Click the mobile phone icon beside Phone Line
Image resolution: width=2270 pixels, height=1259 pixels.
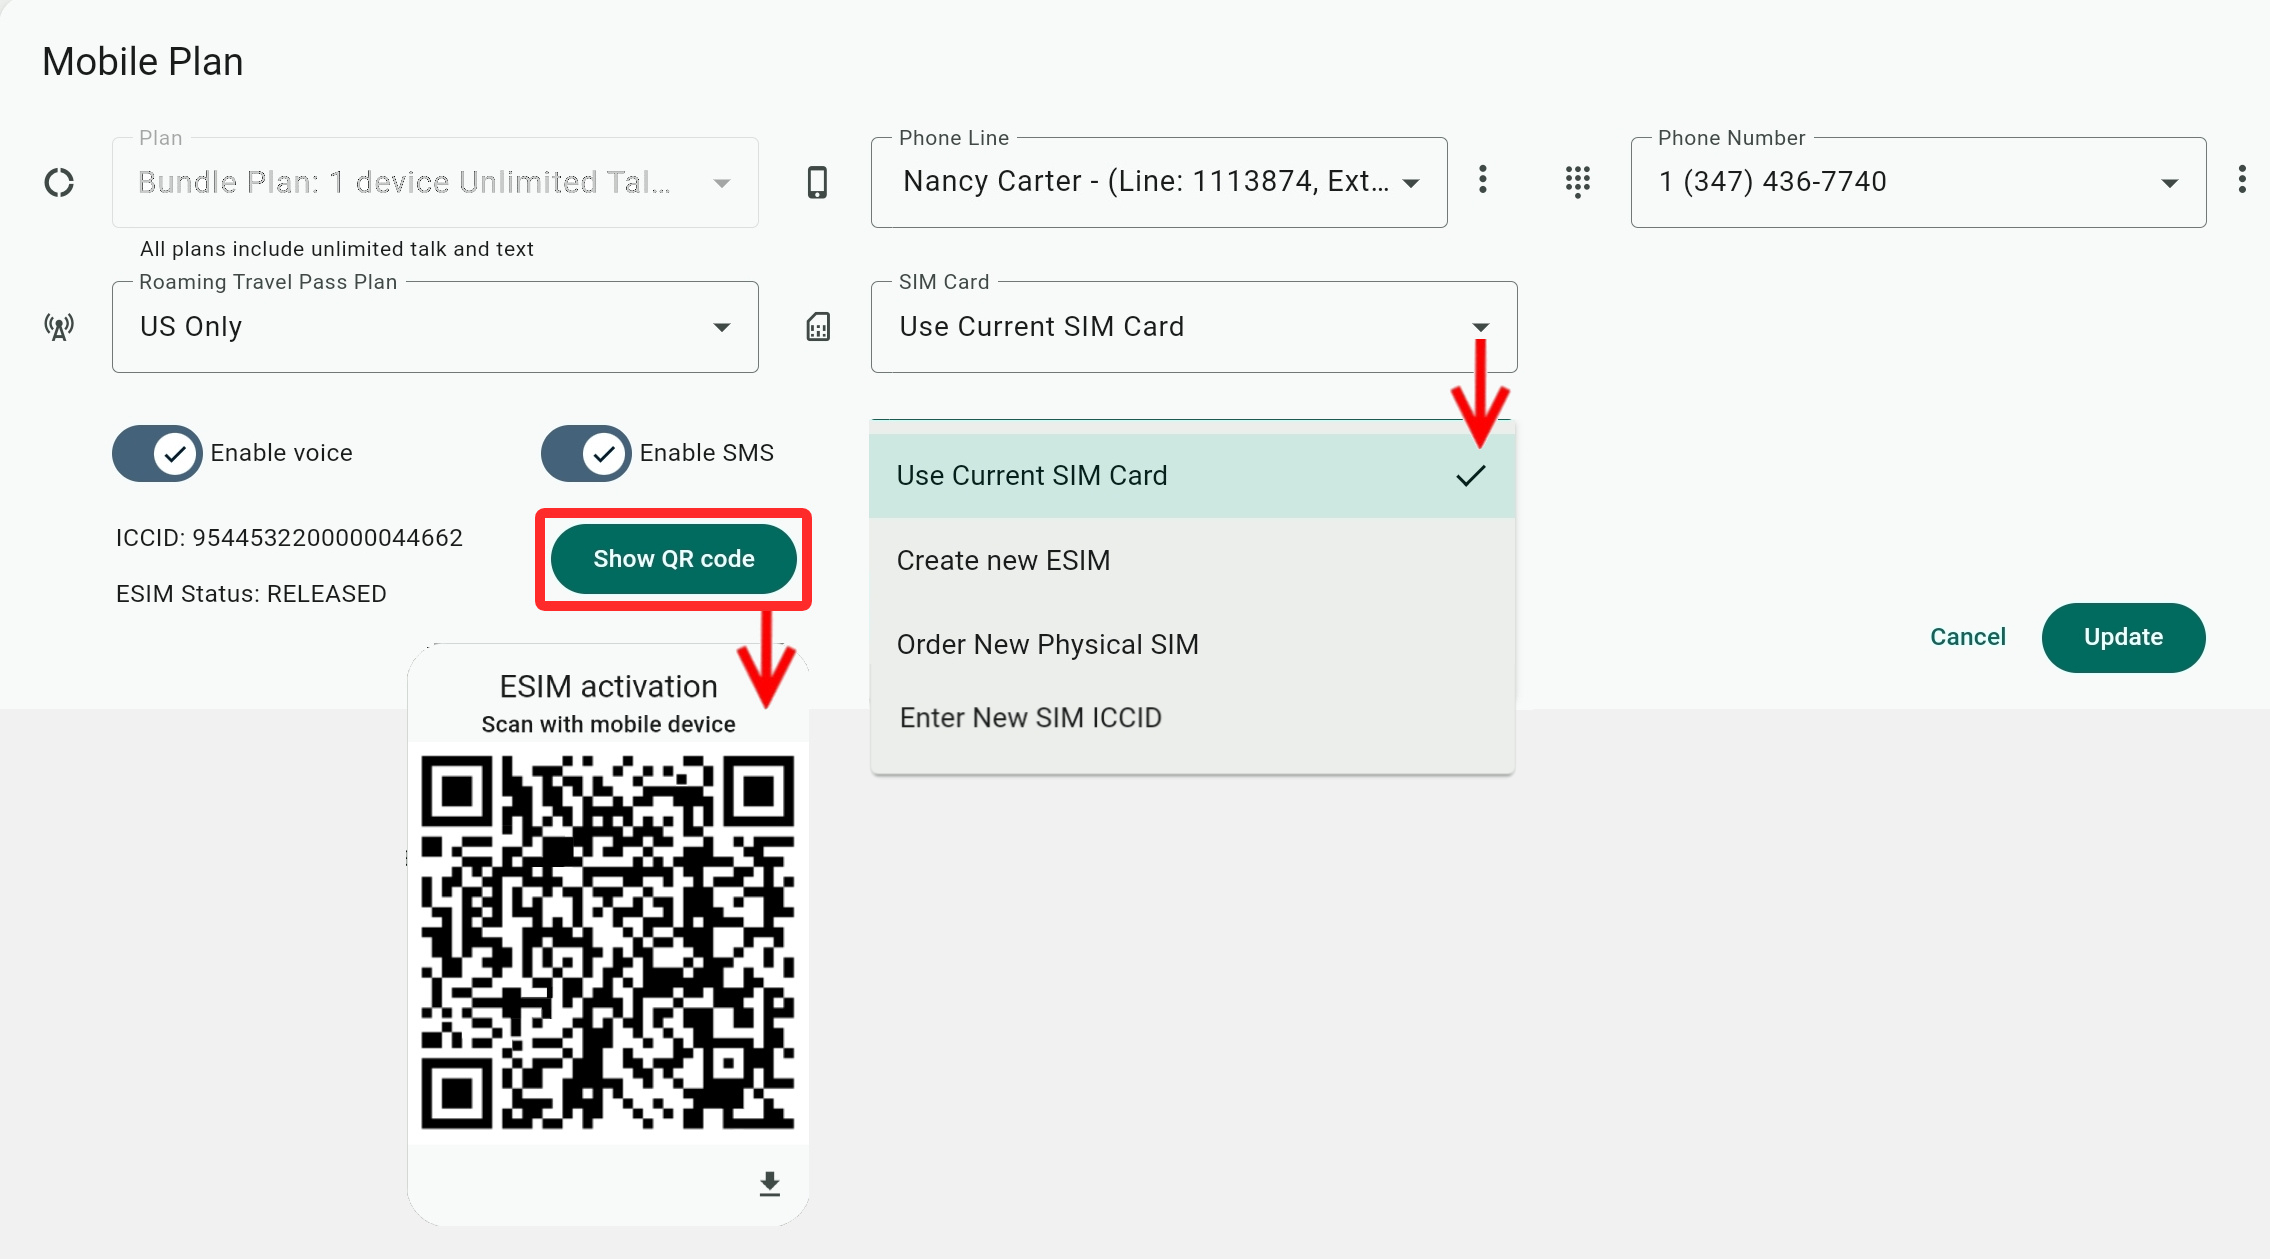pos(817,182)
